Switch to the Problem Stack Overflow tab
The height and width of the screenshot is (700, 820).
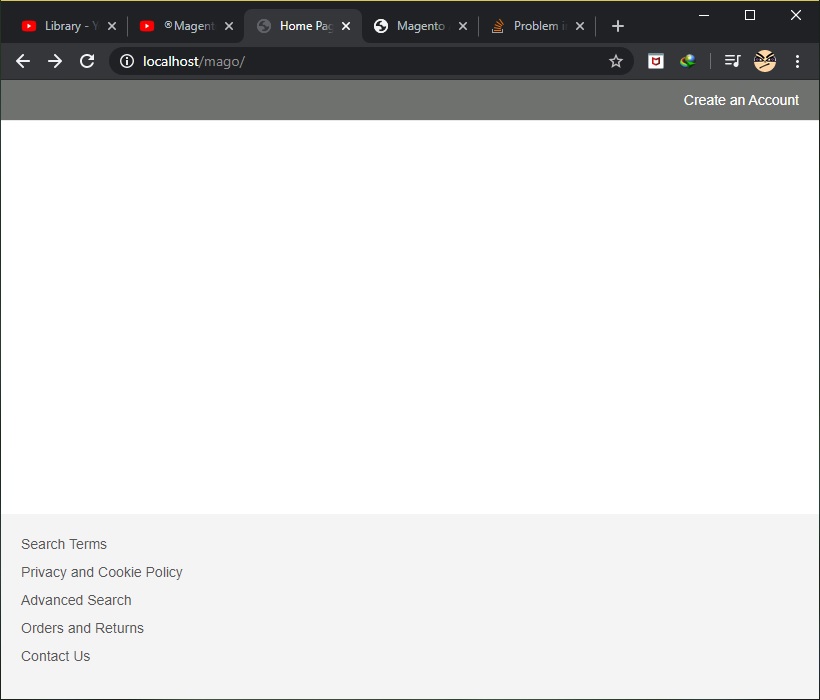(x=530, y=26)
